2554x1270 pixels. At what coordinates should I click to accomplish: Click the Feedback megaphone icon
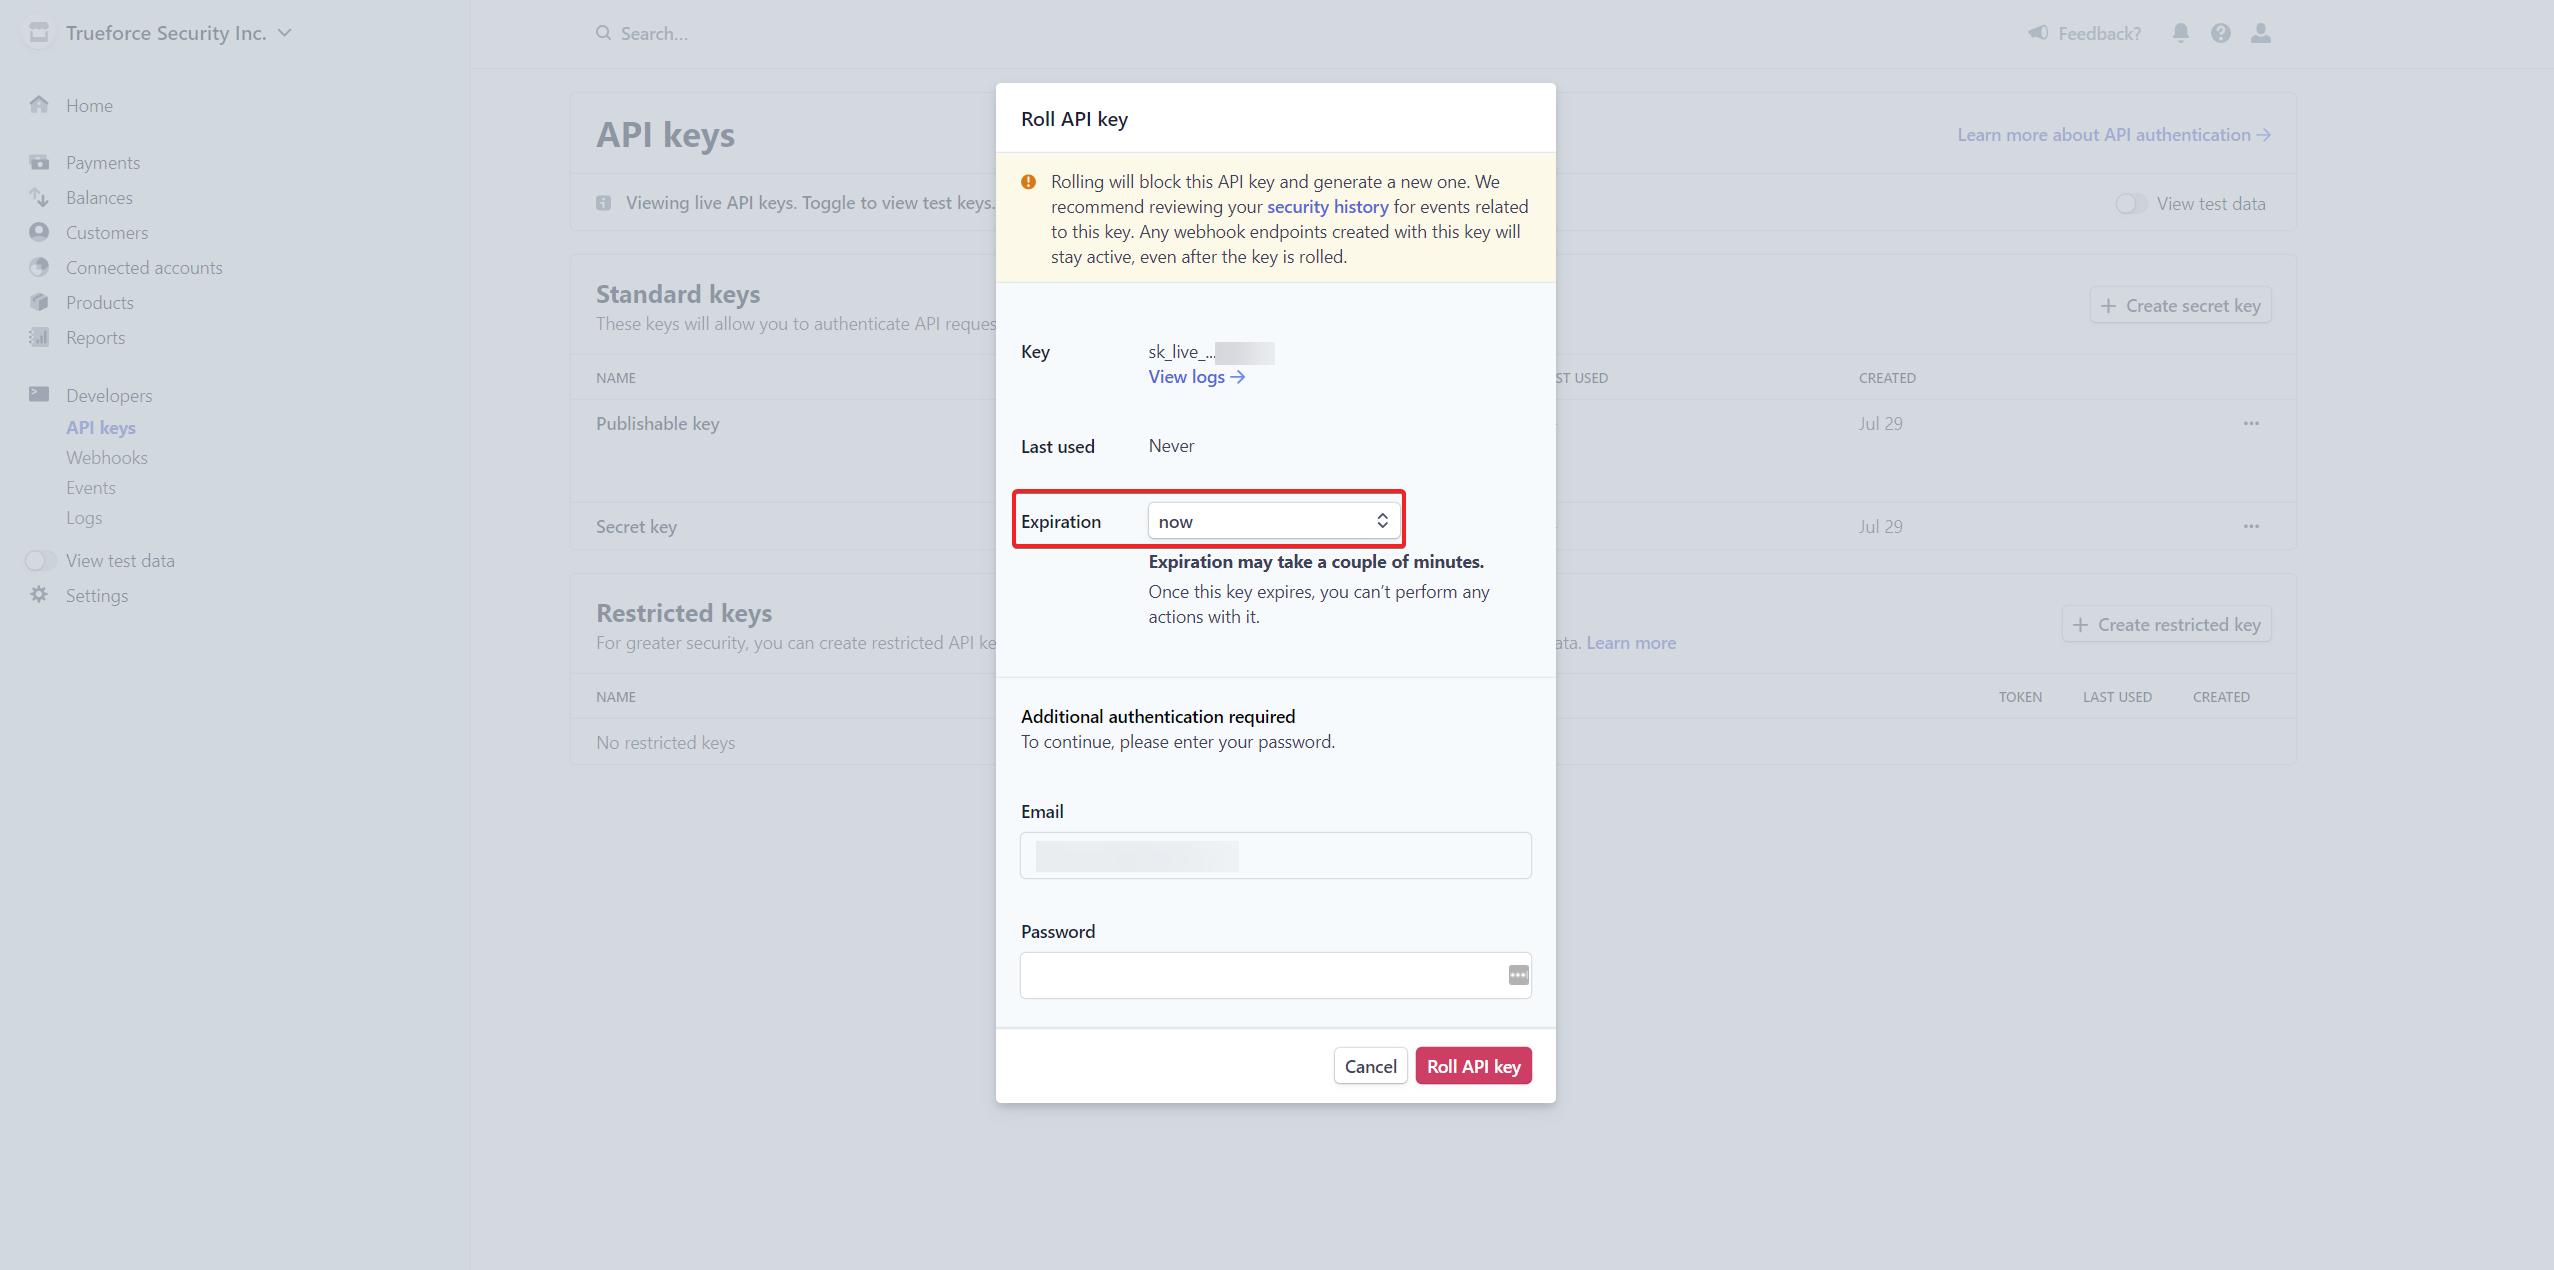click(x=2038, y=33)
